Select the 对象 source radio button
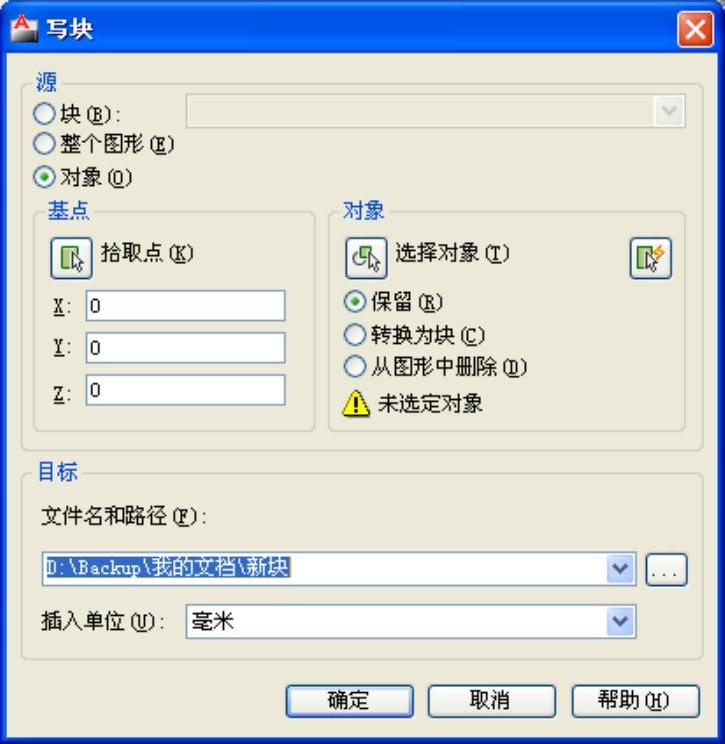 [45, 177]
